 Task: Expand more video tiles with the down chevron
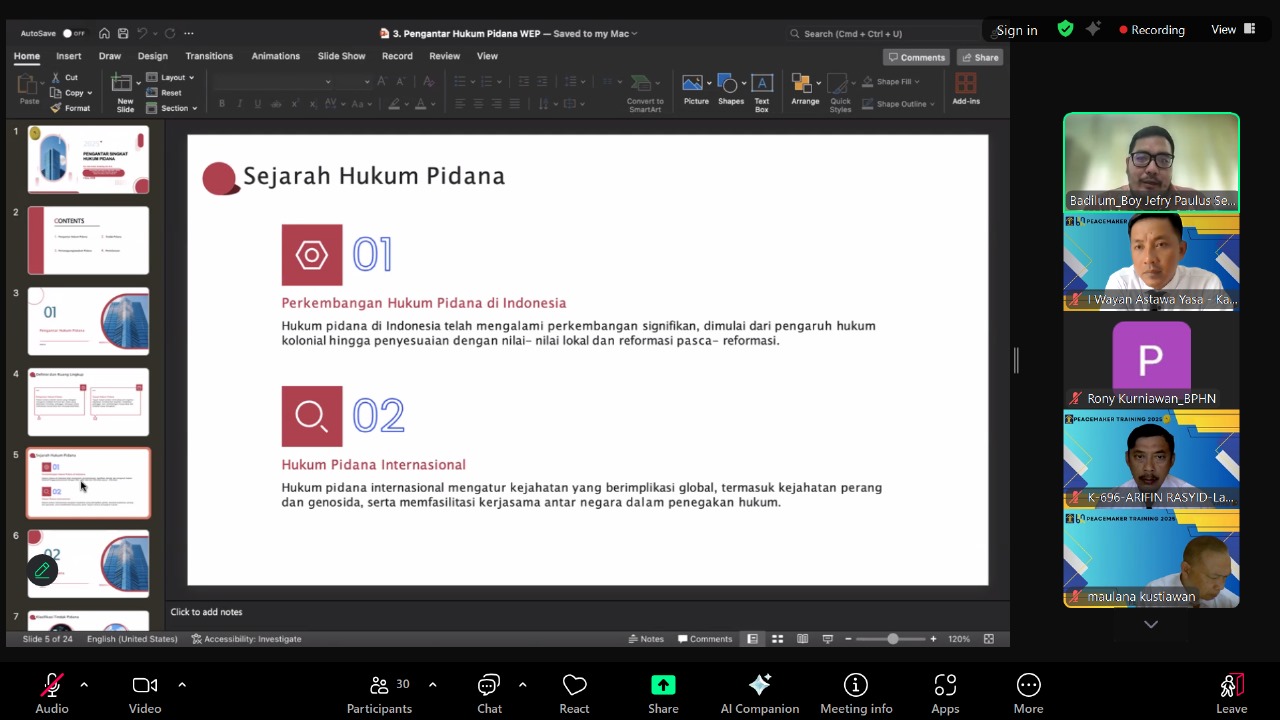pos(1151,624)
